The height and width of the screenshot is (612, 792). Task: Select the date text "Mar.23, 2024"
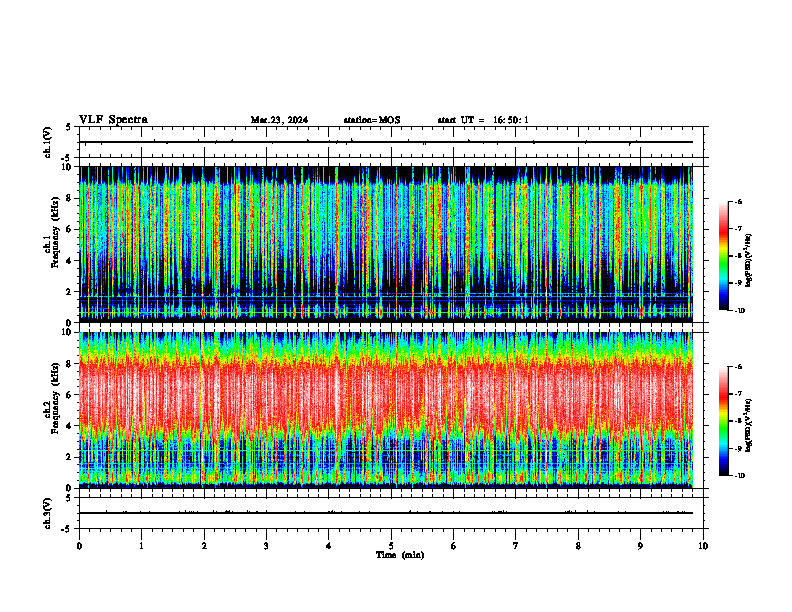click(279, 120)
